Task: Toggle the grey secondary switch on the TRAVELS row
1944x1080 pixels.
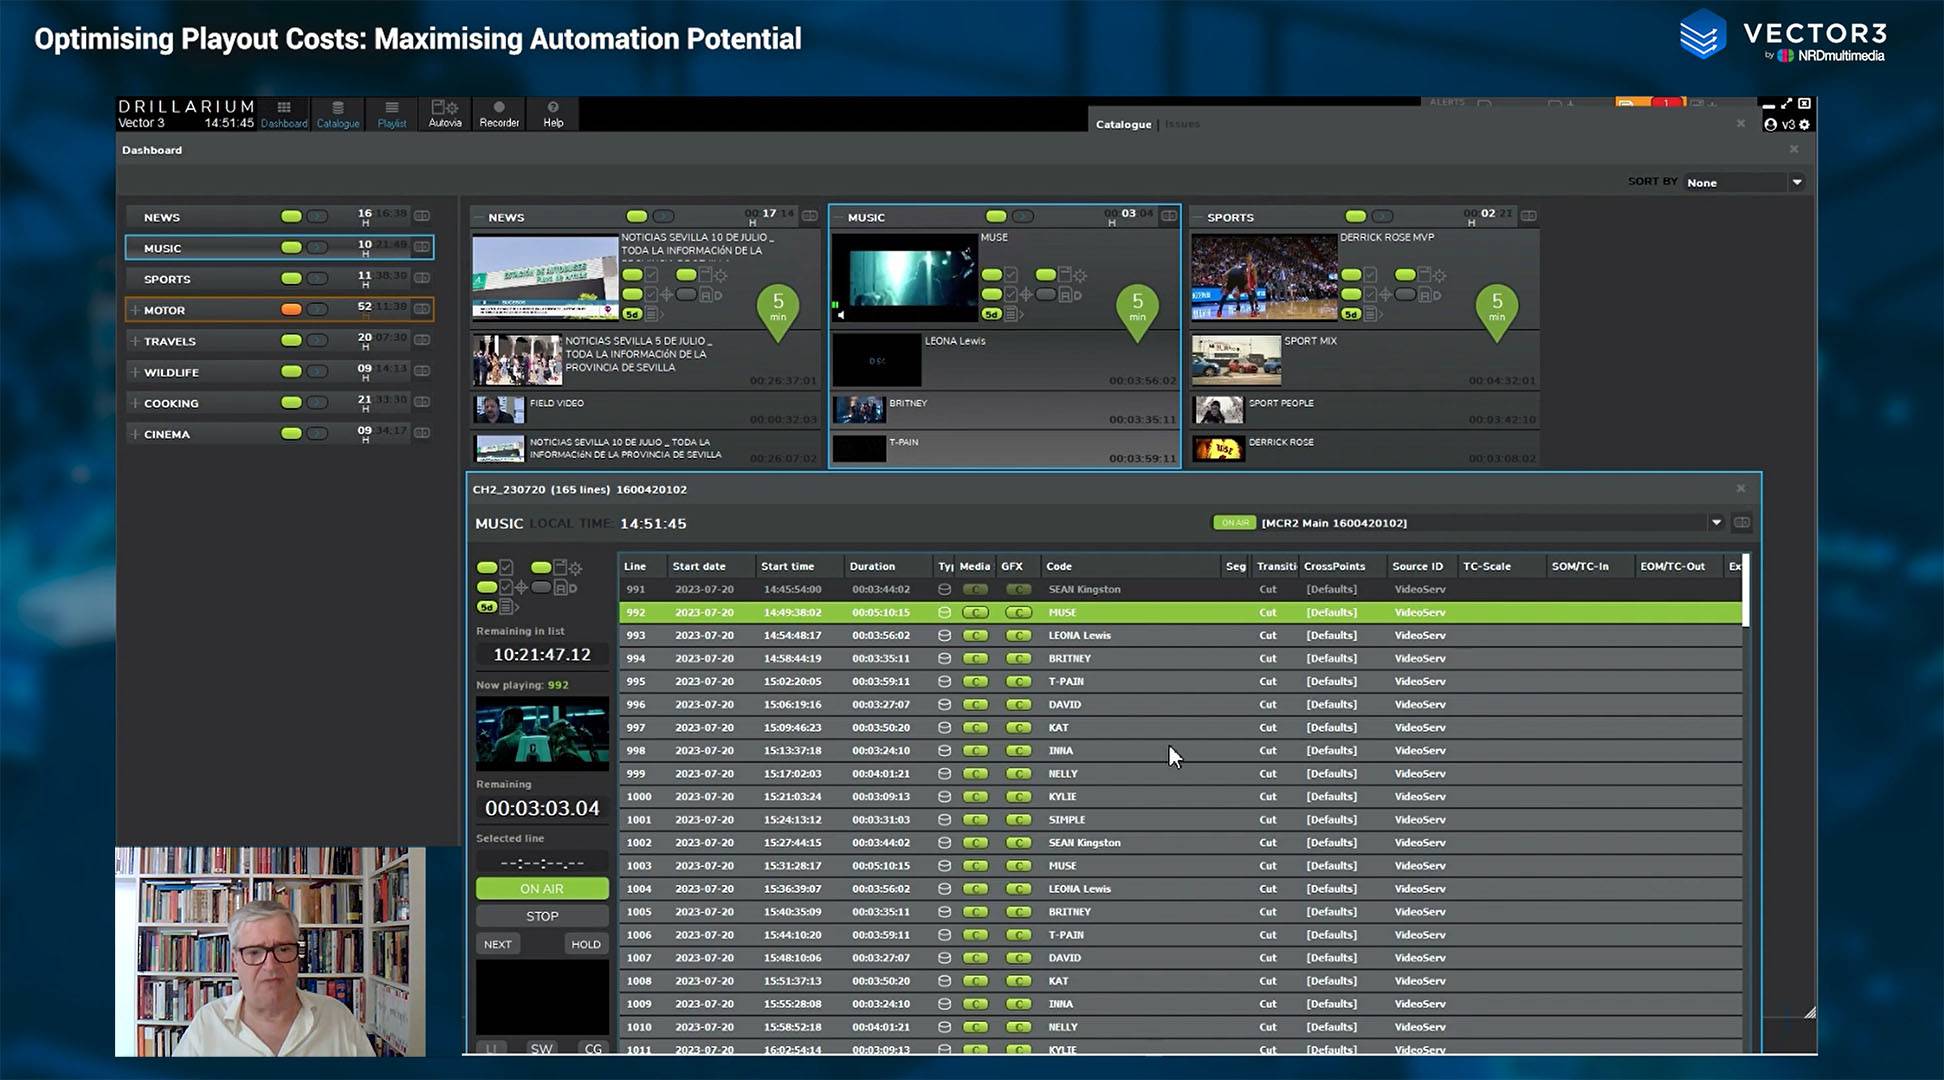Action: (x=317, y=340)
